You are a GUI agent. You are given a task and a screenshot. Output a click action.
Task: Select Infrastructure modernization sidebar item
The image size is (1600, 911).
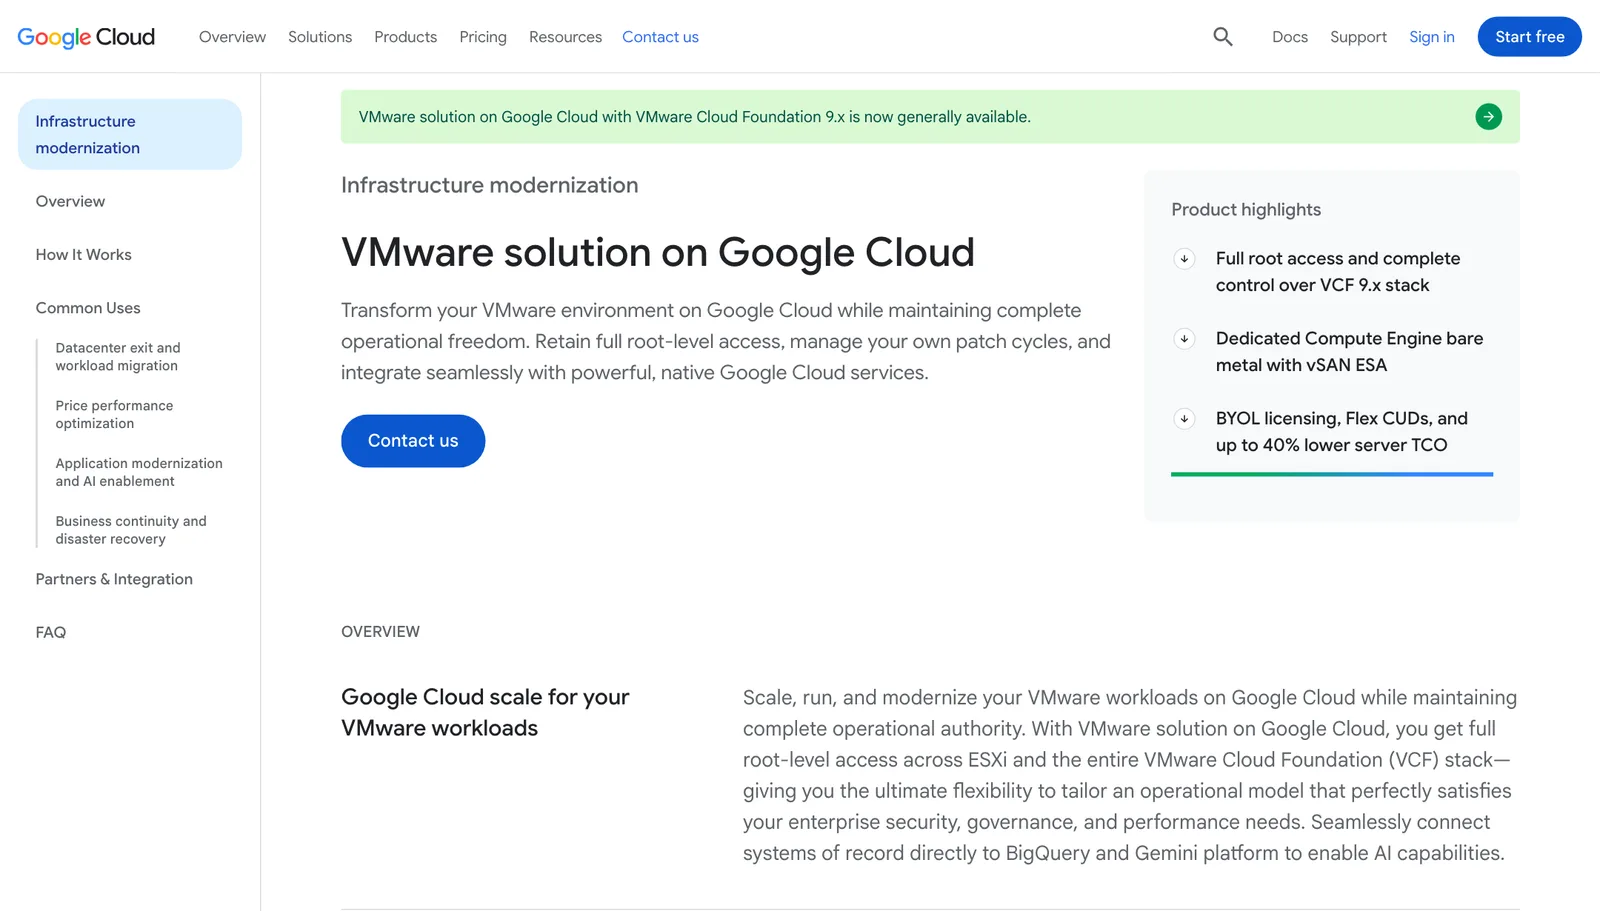point(130,134)
